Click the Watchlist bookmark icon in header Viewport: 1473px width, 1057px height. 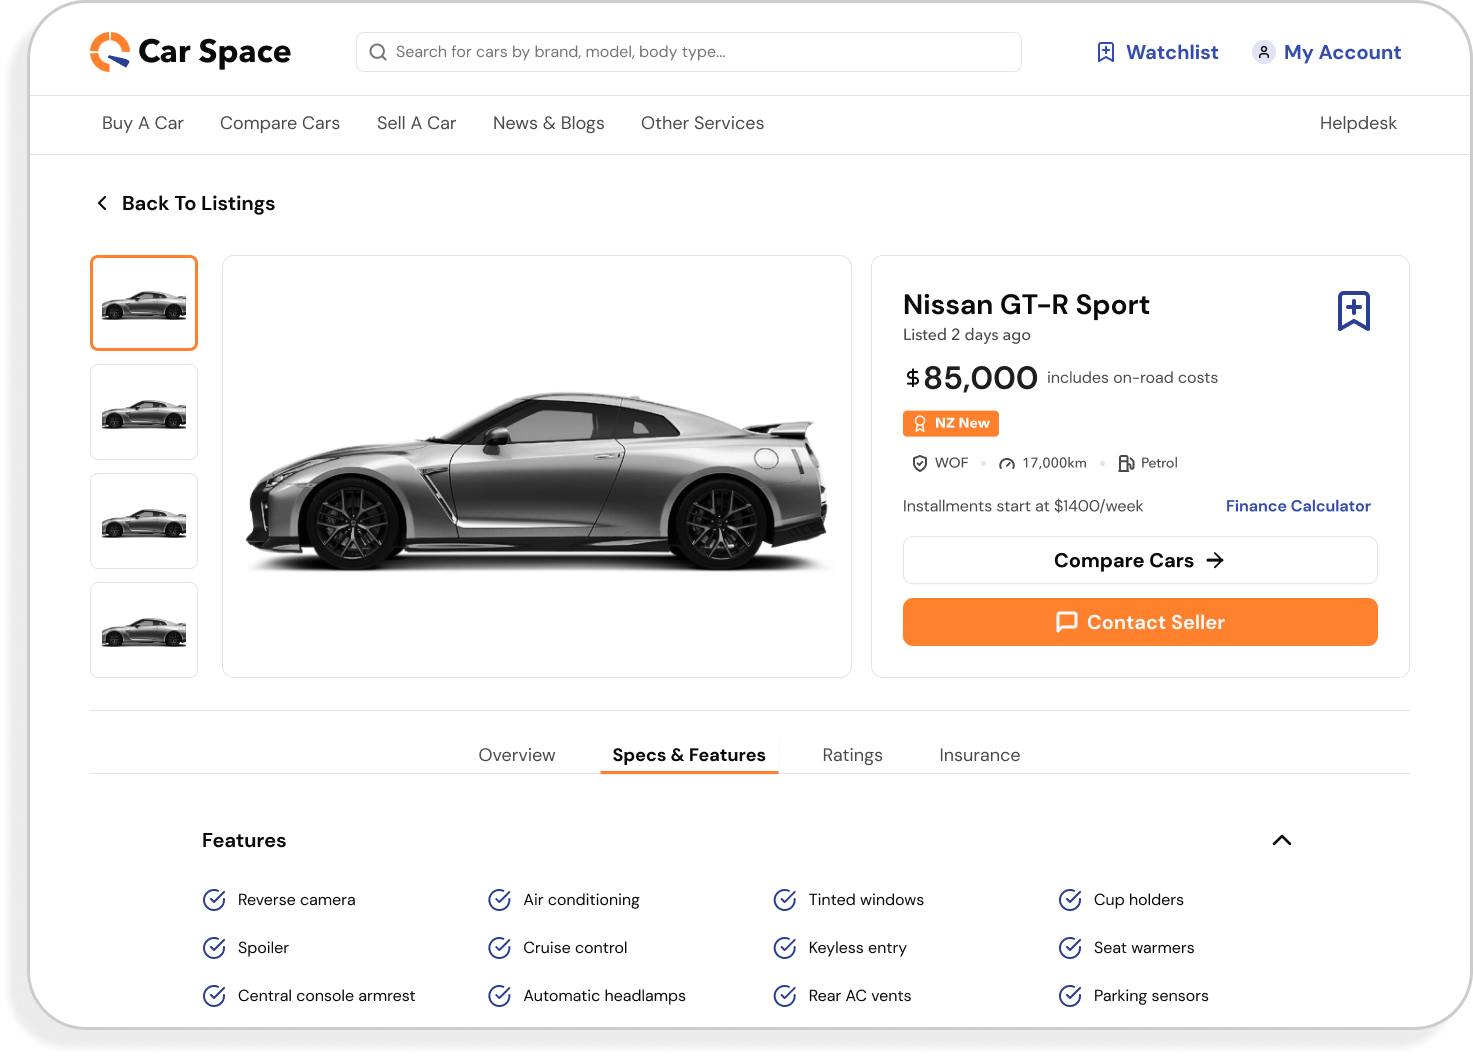(1105, 52)
